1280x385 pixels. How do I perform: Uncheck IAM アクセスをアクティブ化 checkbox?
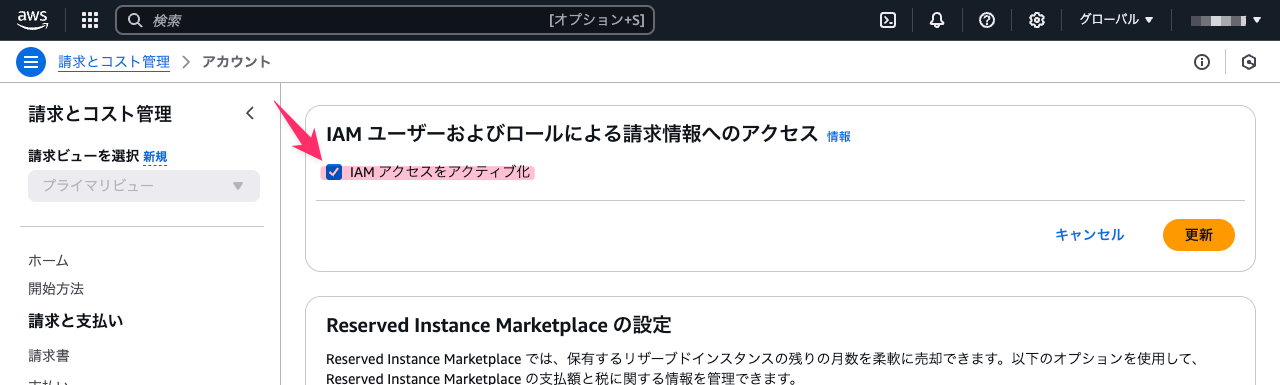pos(334,172)
